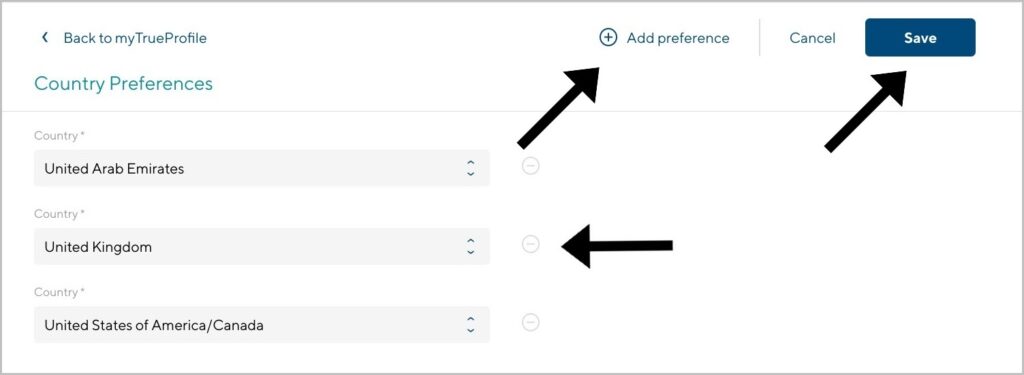This screenshot has height=375, width=1024.
Task: Cancel the country preference changes
Action: [812, 38]
